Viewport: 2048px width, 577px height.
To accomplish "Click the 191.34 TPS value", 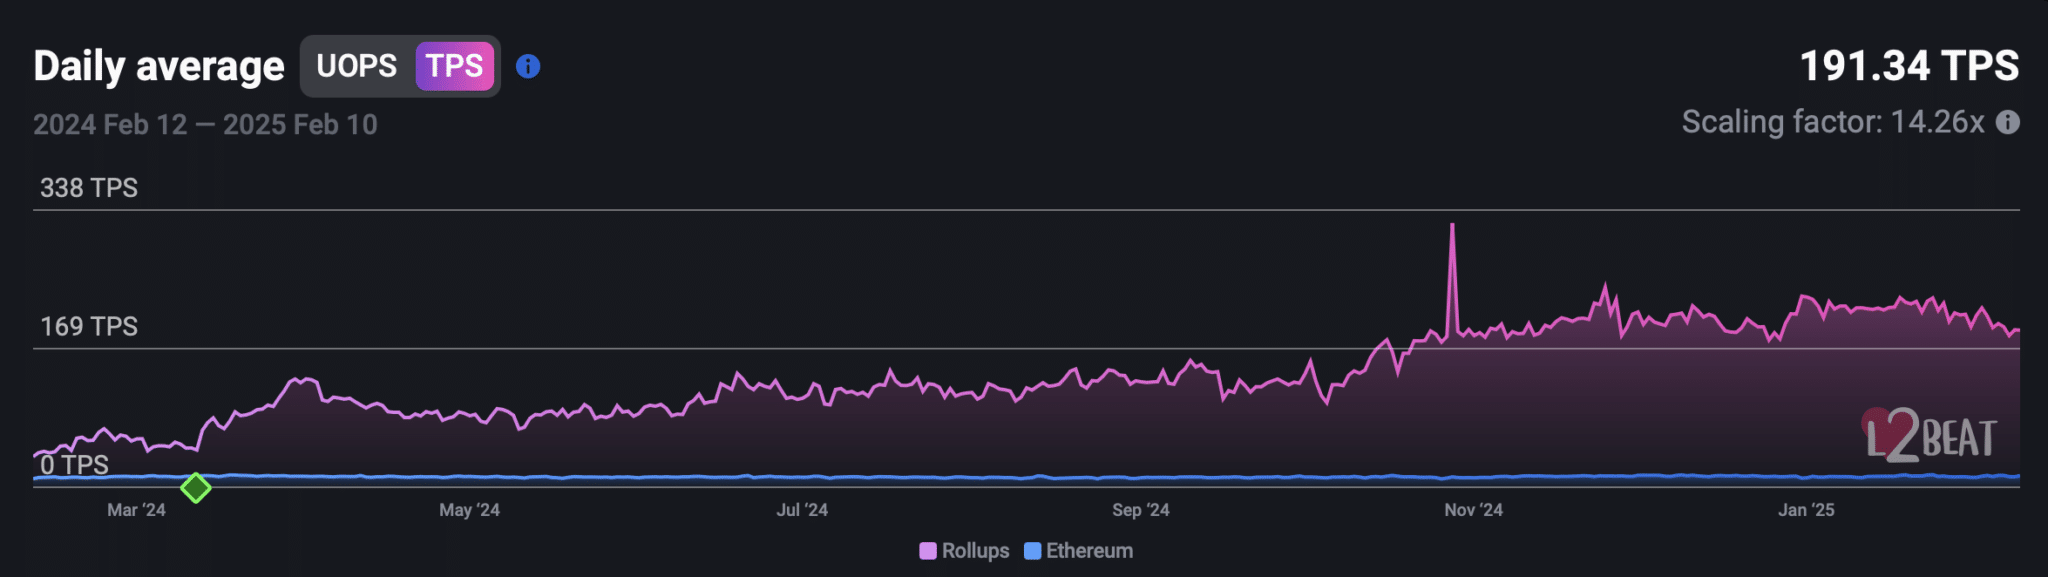I will [x=1908, y=66].
